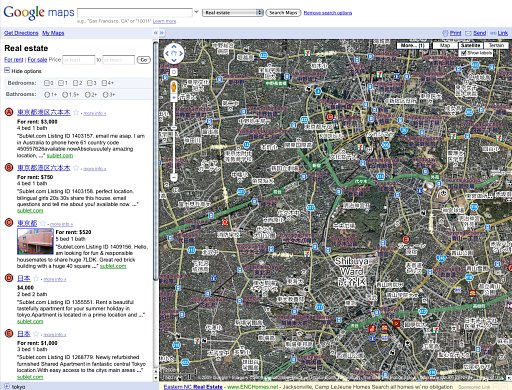Select the 3+ bathrooms radio button

coord(106,95)
